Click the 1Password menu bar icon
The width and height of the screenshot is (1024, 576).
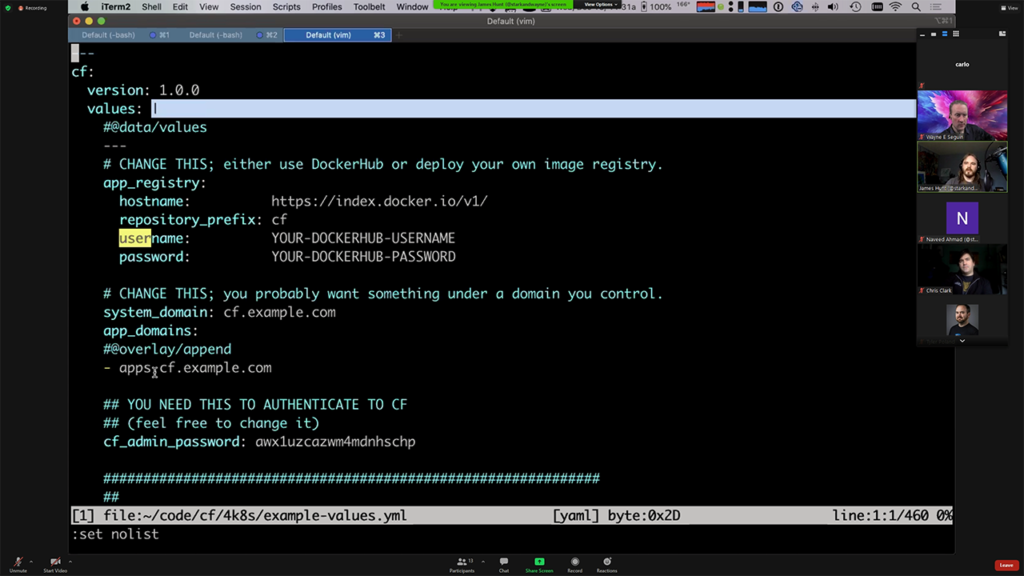point(778,7)
